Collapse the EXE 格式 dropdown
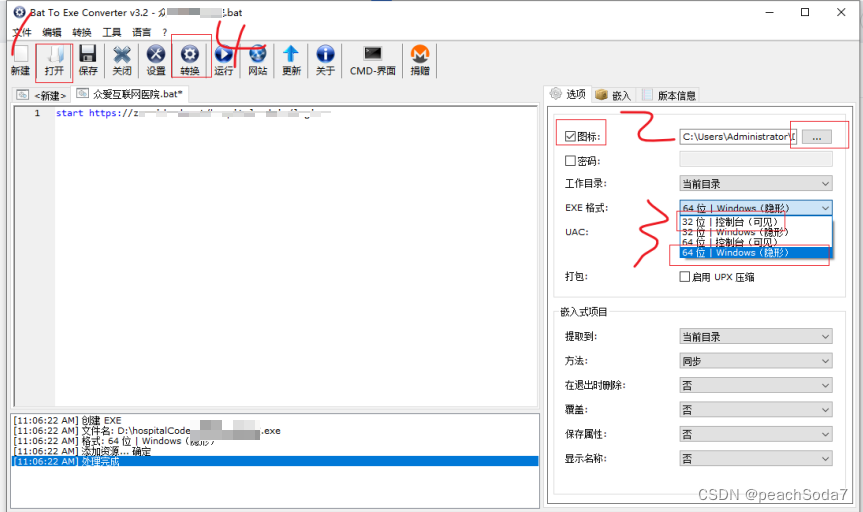 click(756, 208)
